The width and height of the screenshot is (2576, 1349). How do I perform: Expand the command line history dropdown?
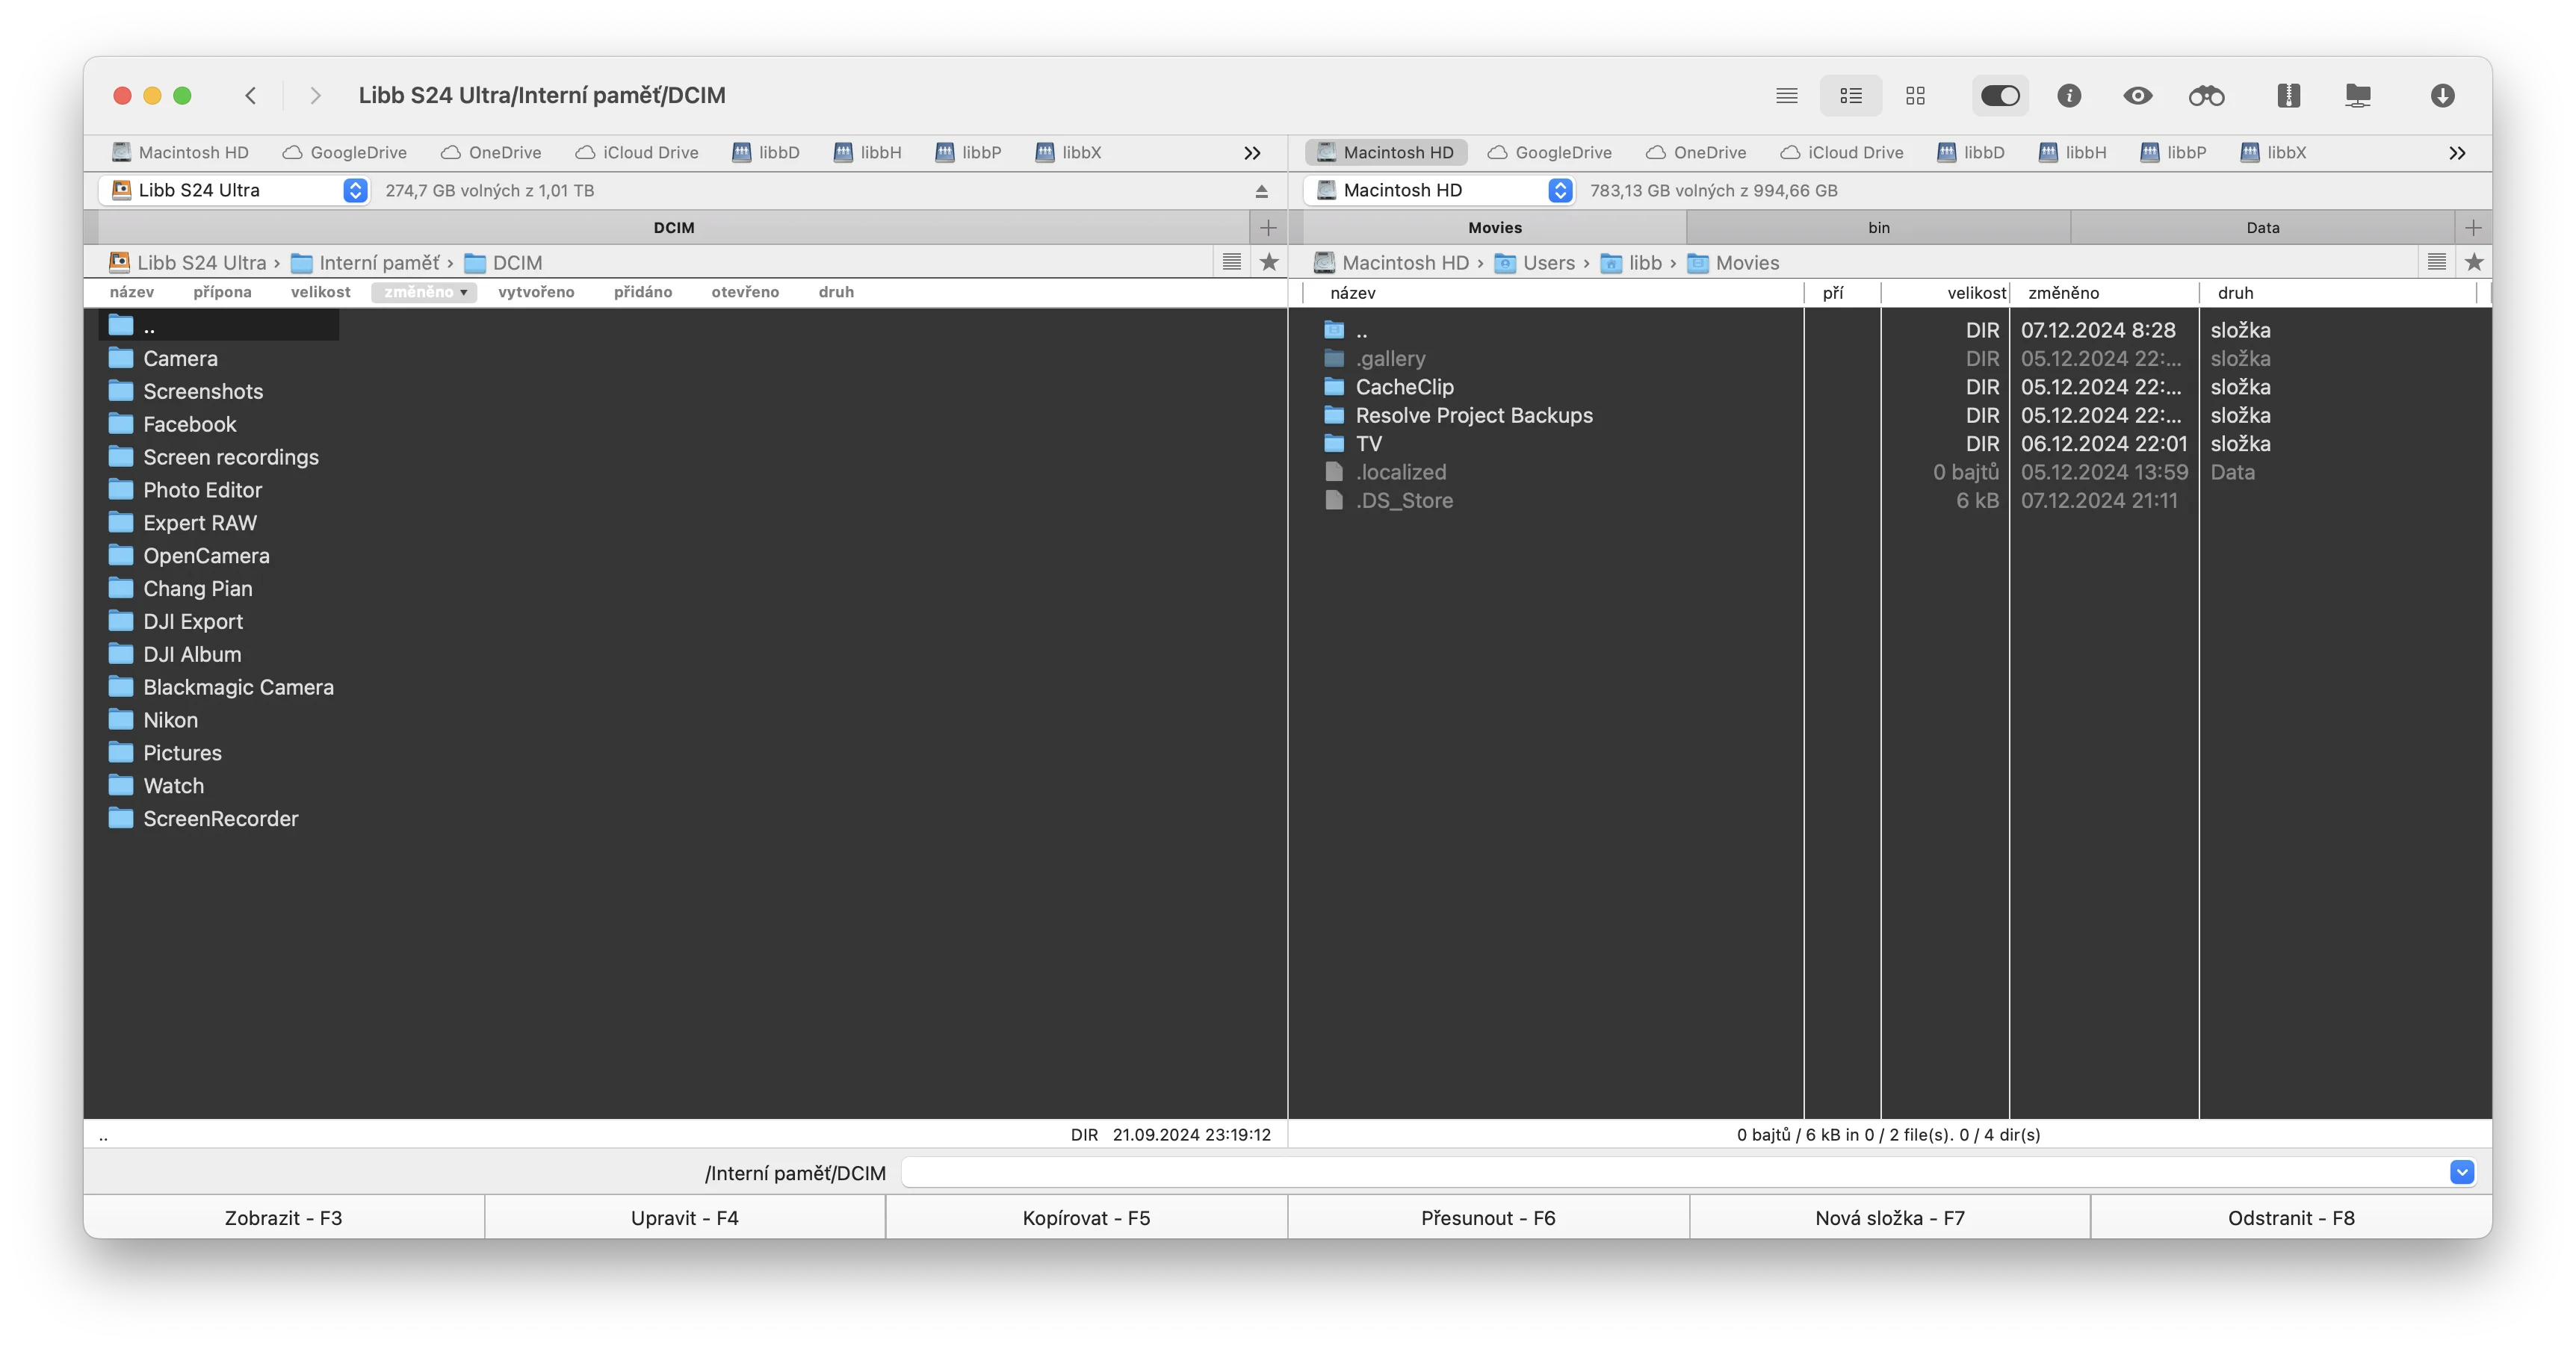coord(2462,1172)
